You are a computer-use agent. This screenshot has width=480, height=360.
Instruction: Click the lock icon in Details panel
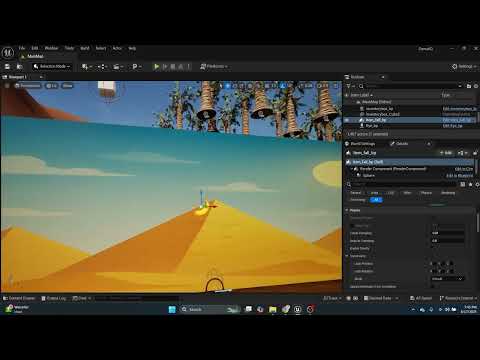point(475,153)
